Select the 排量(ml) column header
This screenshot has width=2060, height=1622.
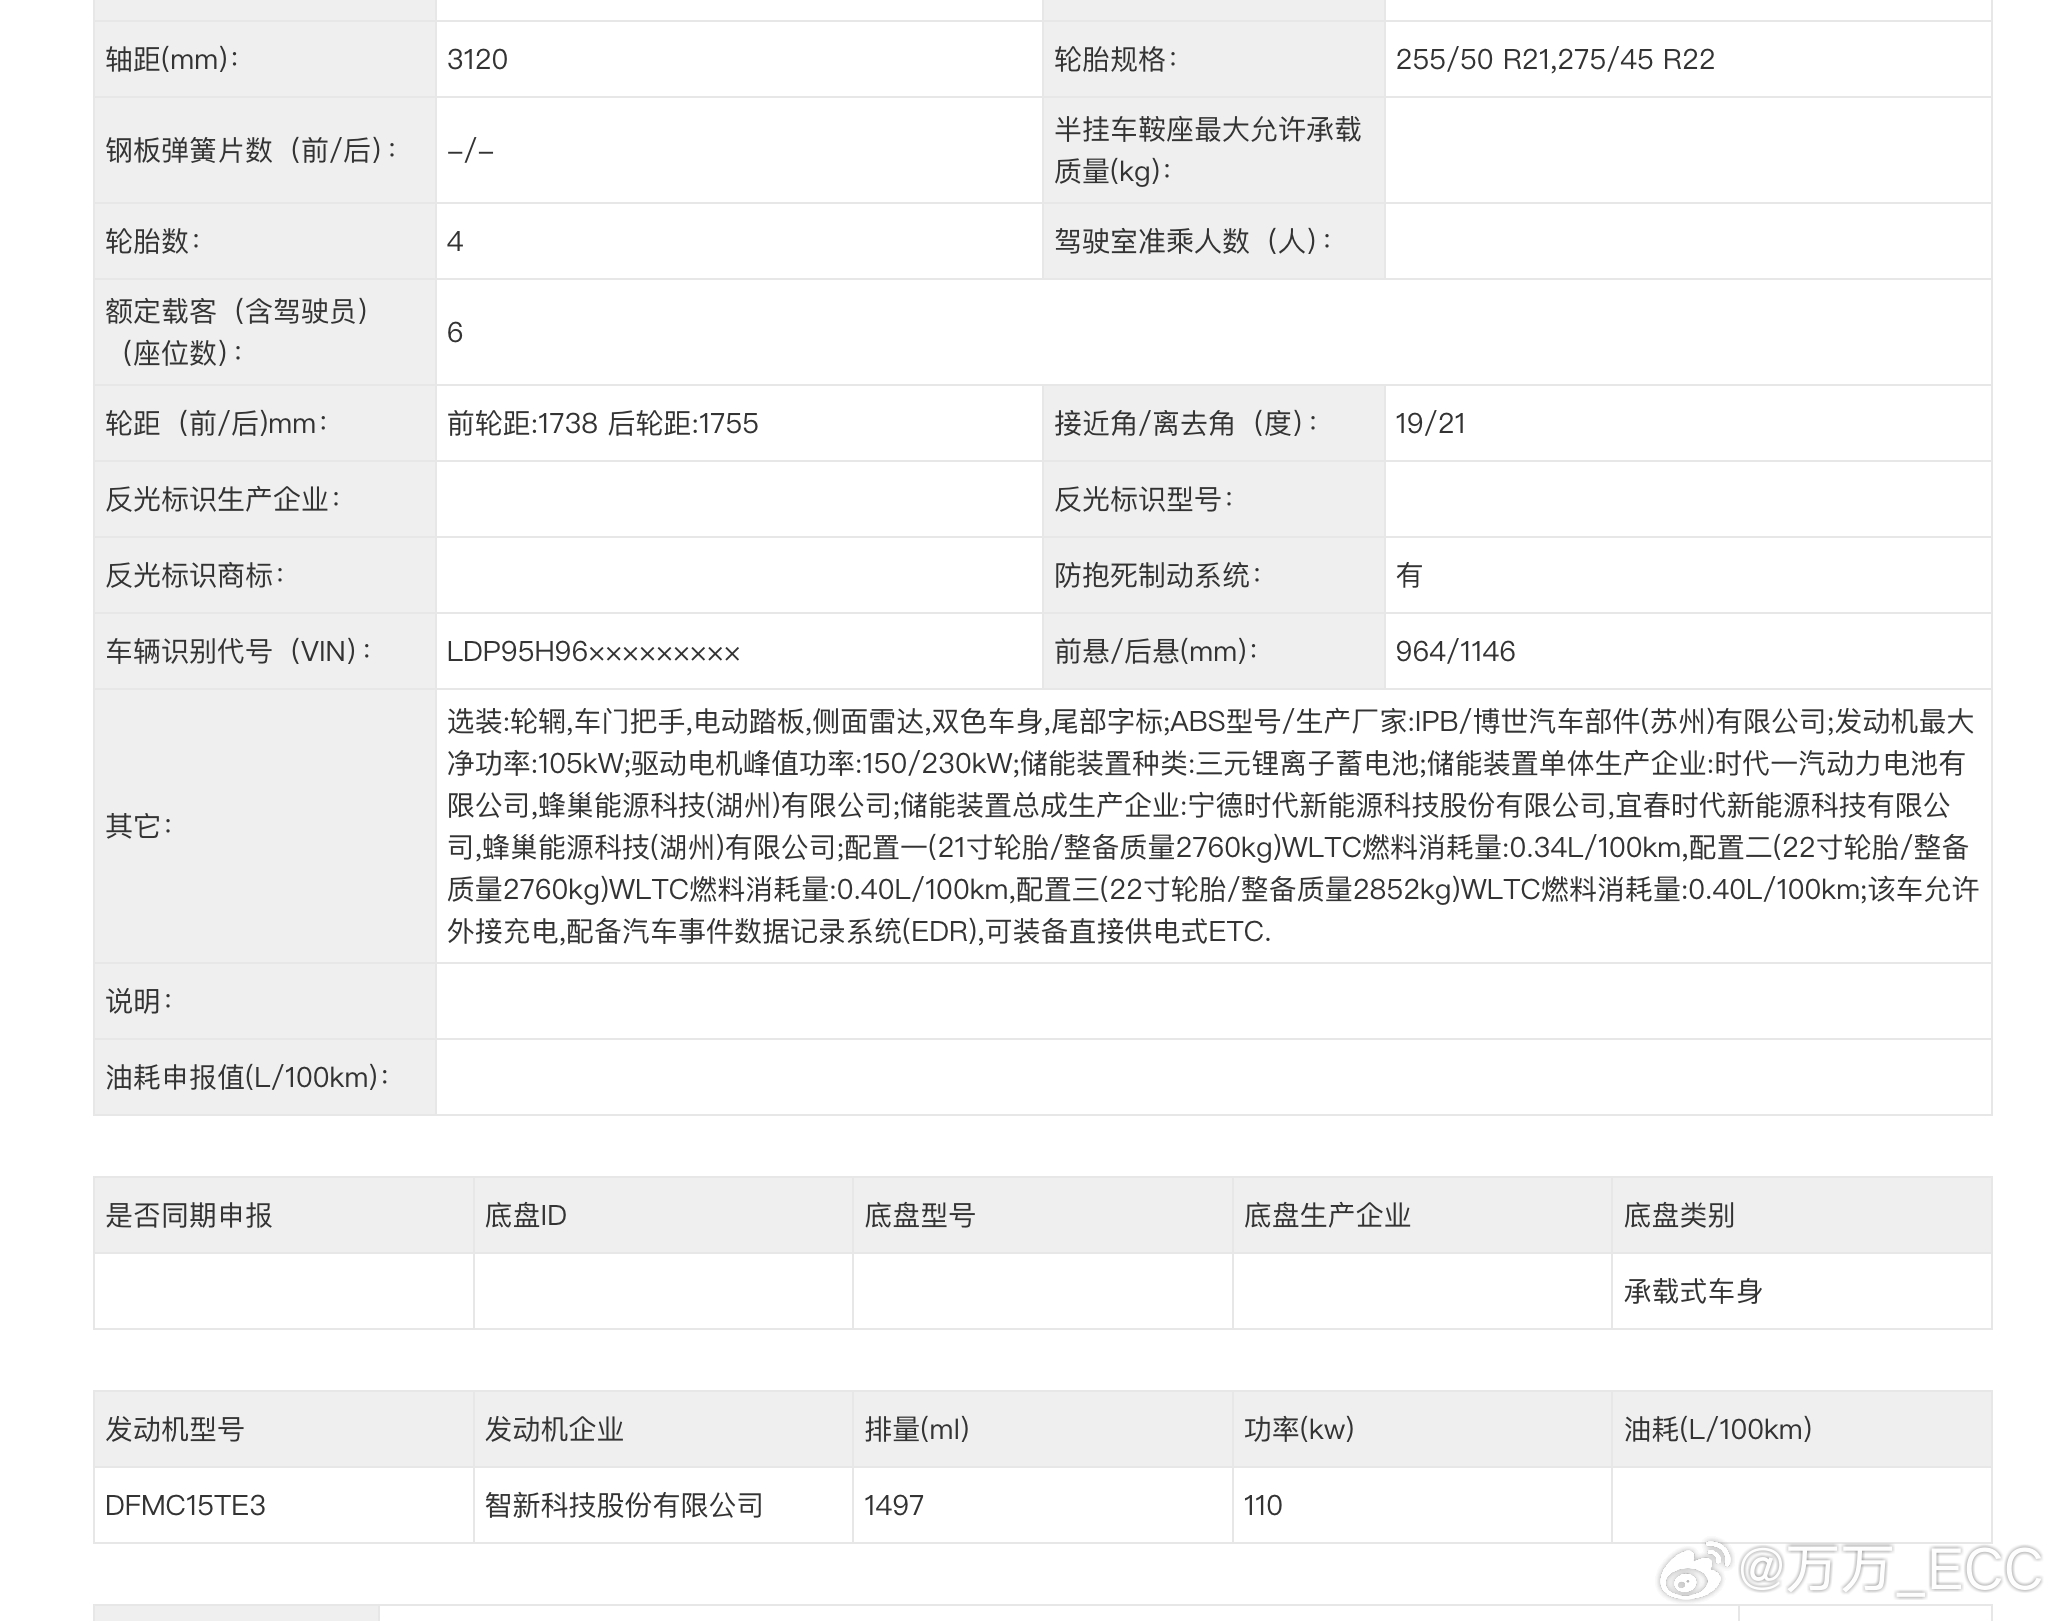point(917,1430)
